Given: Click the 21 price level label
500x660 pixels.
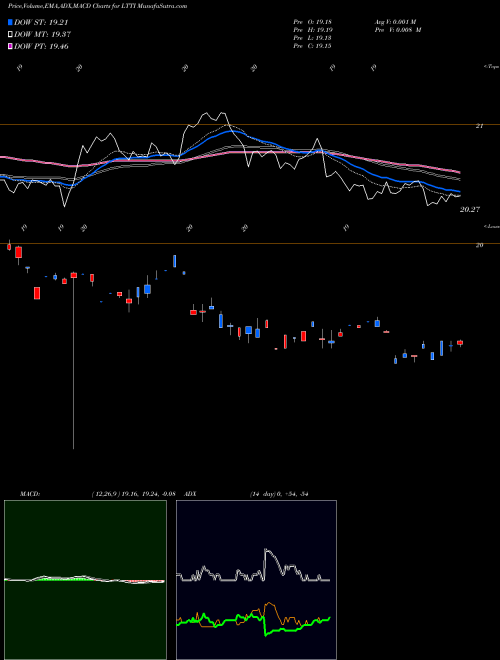Looking at the screenshot, I should tap(479, 126).
